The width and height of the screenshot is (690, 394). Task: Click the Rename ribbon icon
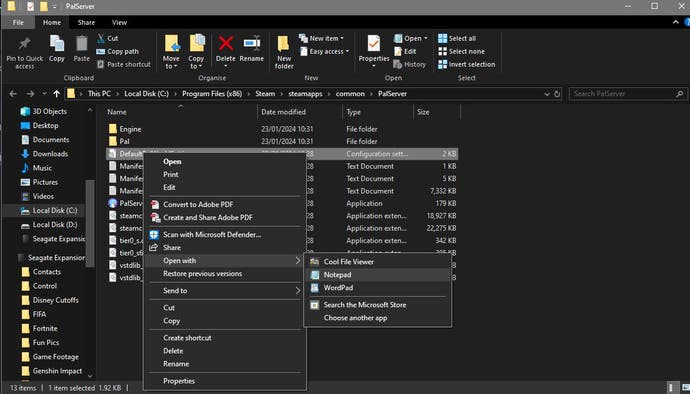click(x=252, y=44)
